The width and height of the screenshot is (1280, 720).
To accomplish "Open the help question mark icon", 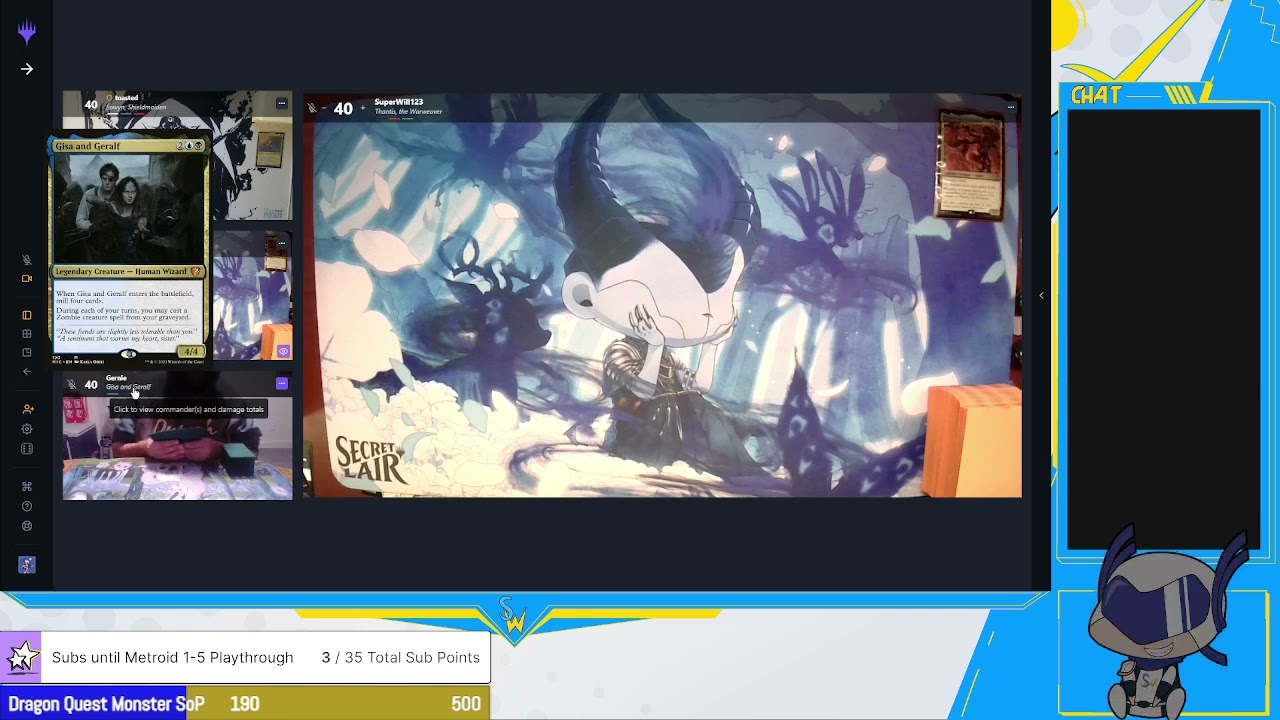I will (x=27, y=506).
